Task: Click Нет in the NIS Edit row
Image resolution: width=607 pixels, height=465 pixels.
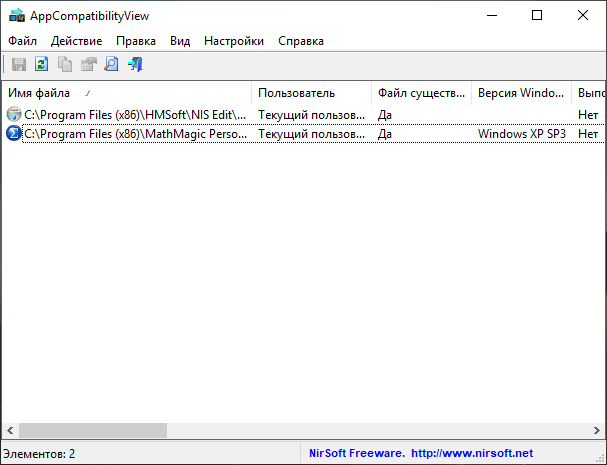Action: click(x=588, y=115)
